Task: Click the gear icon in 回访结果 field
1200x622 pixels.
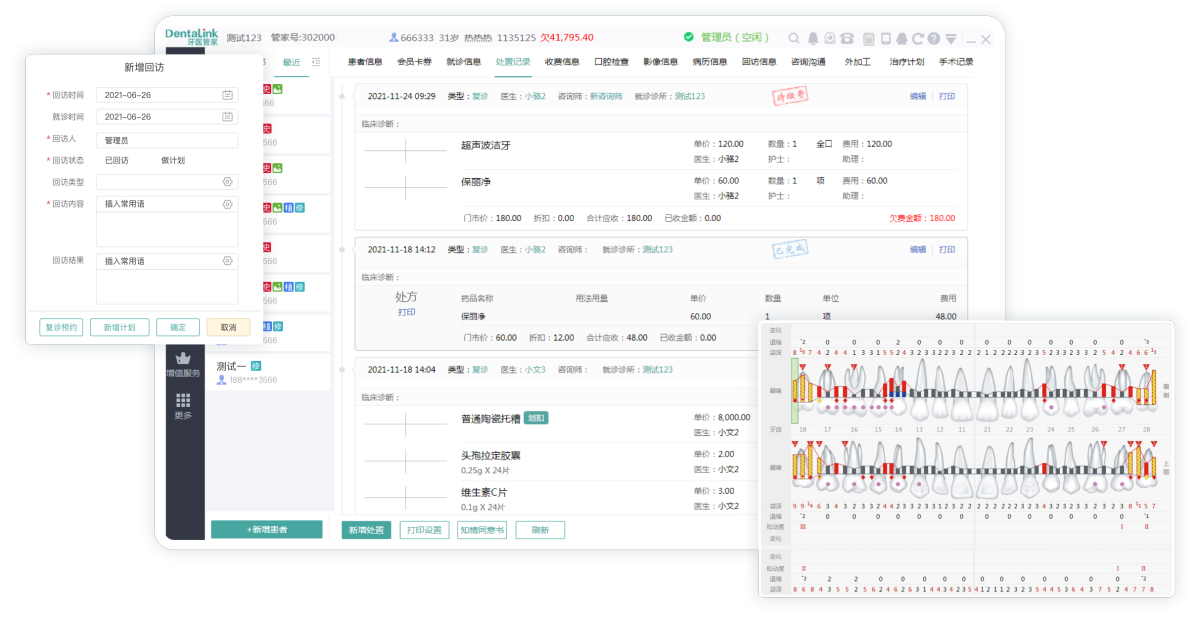Action: 227,261
